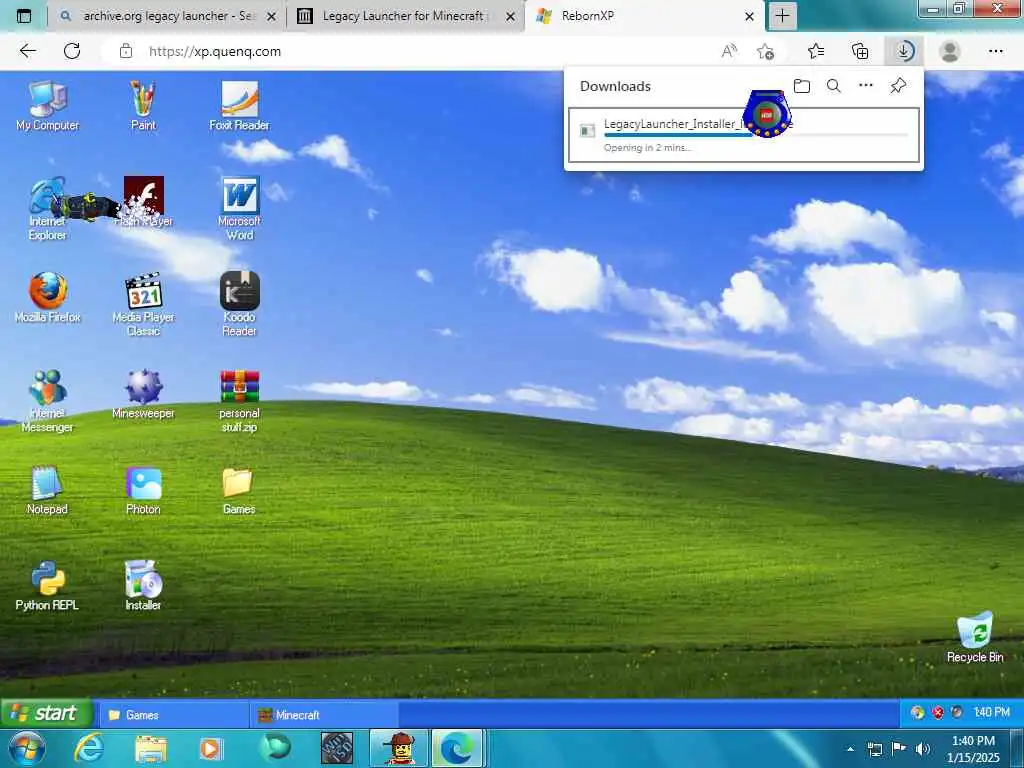Launch Foxit Reader from the desktop
The width and height of the screenshot is (1024, 768).
240,106
